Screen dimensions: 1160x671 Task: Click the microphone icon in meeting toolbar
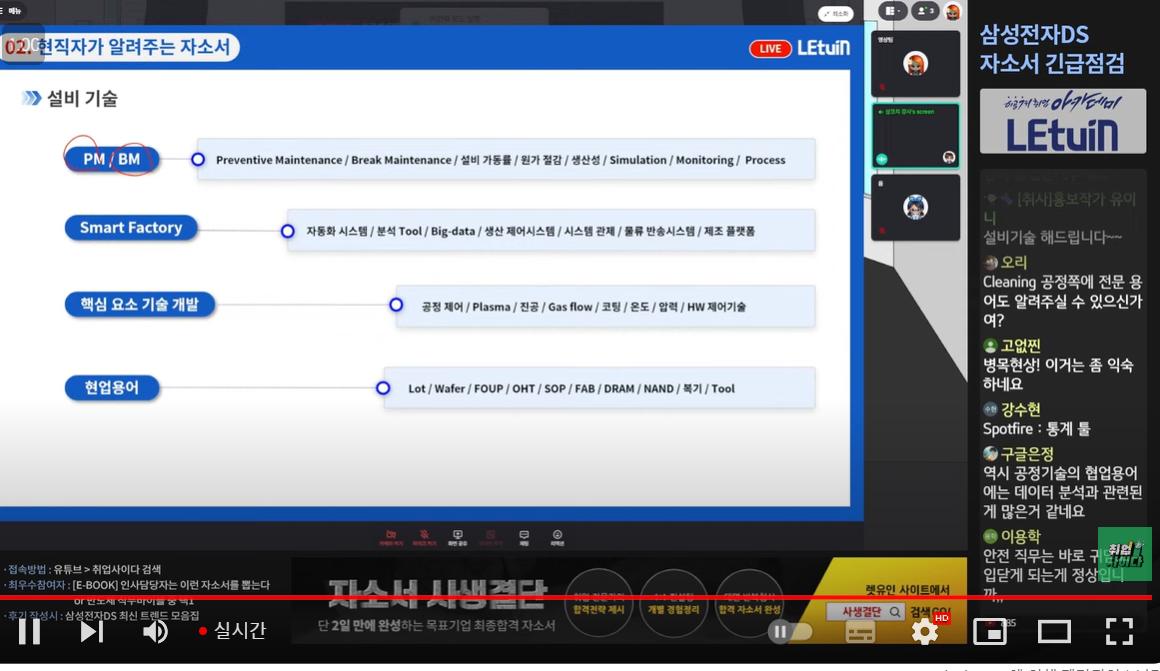[x=424, y=537]
